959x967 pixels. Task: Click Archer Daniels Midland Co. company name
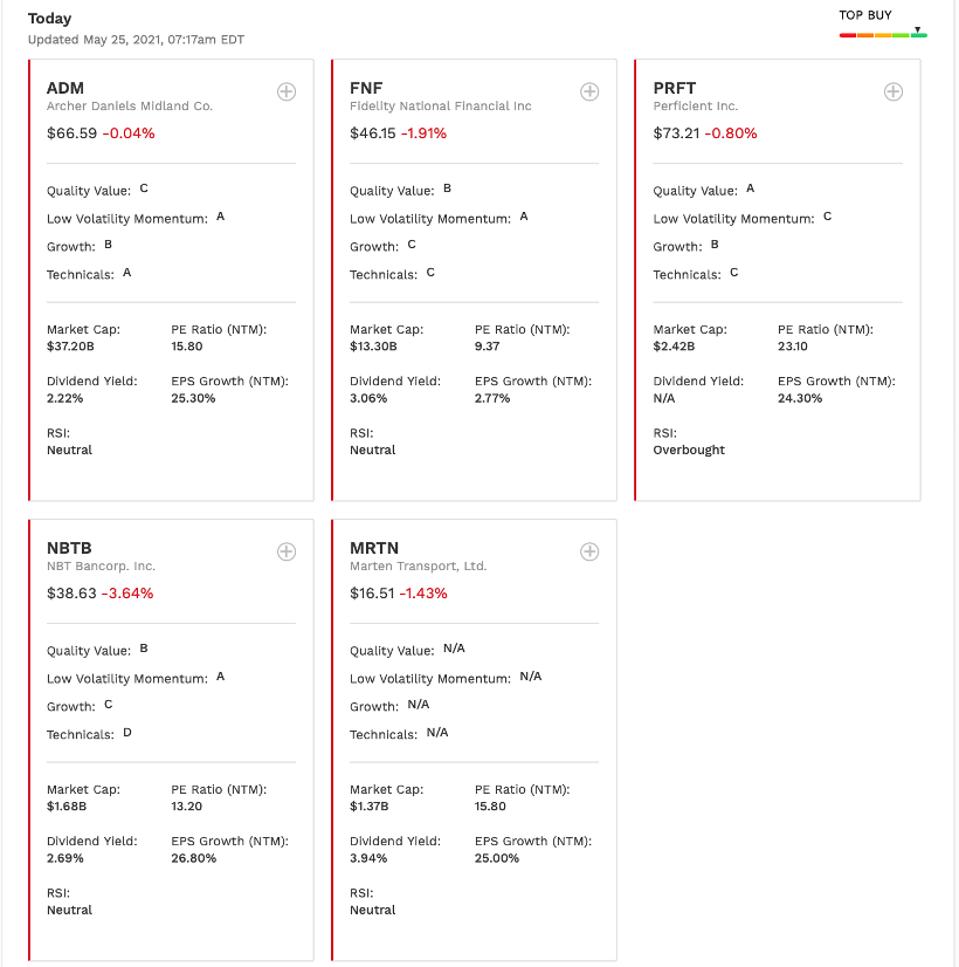pos(129,106)
